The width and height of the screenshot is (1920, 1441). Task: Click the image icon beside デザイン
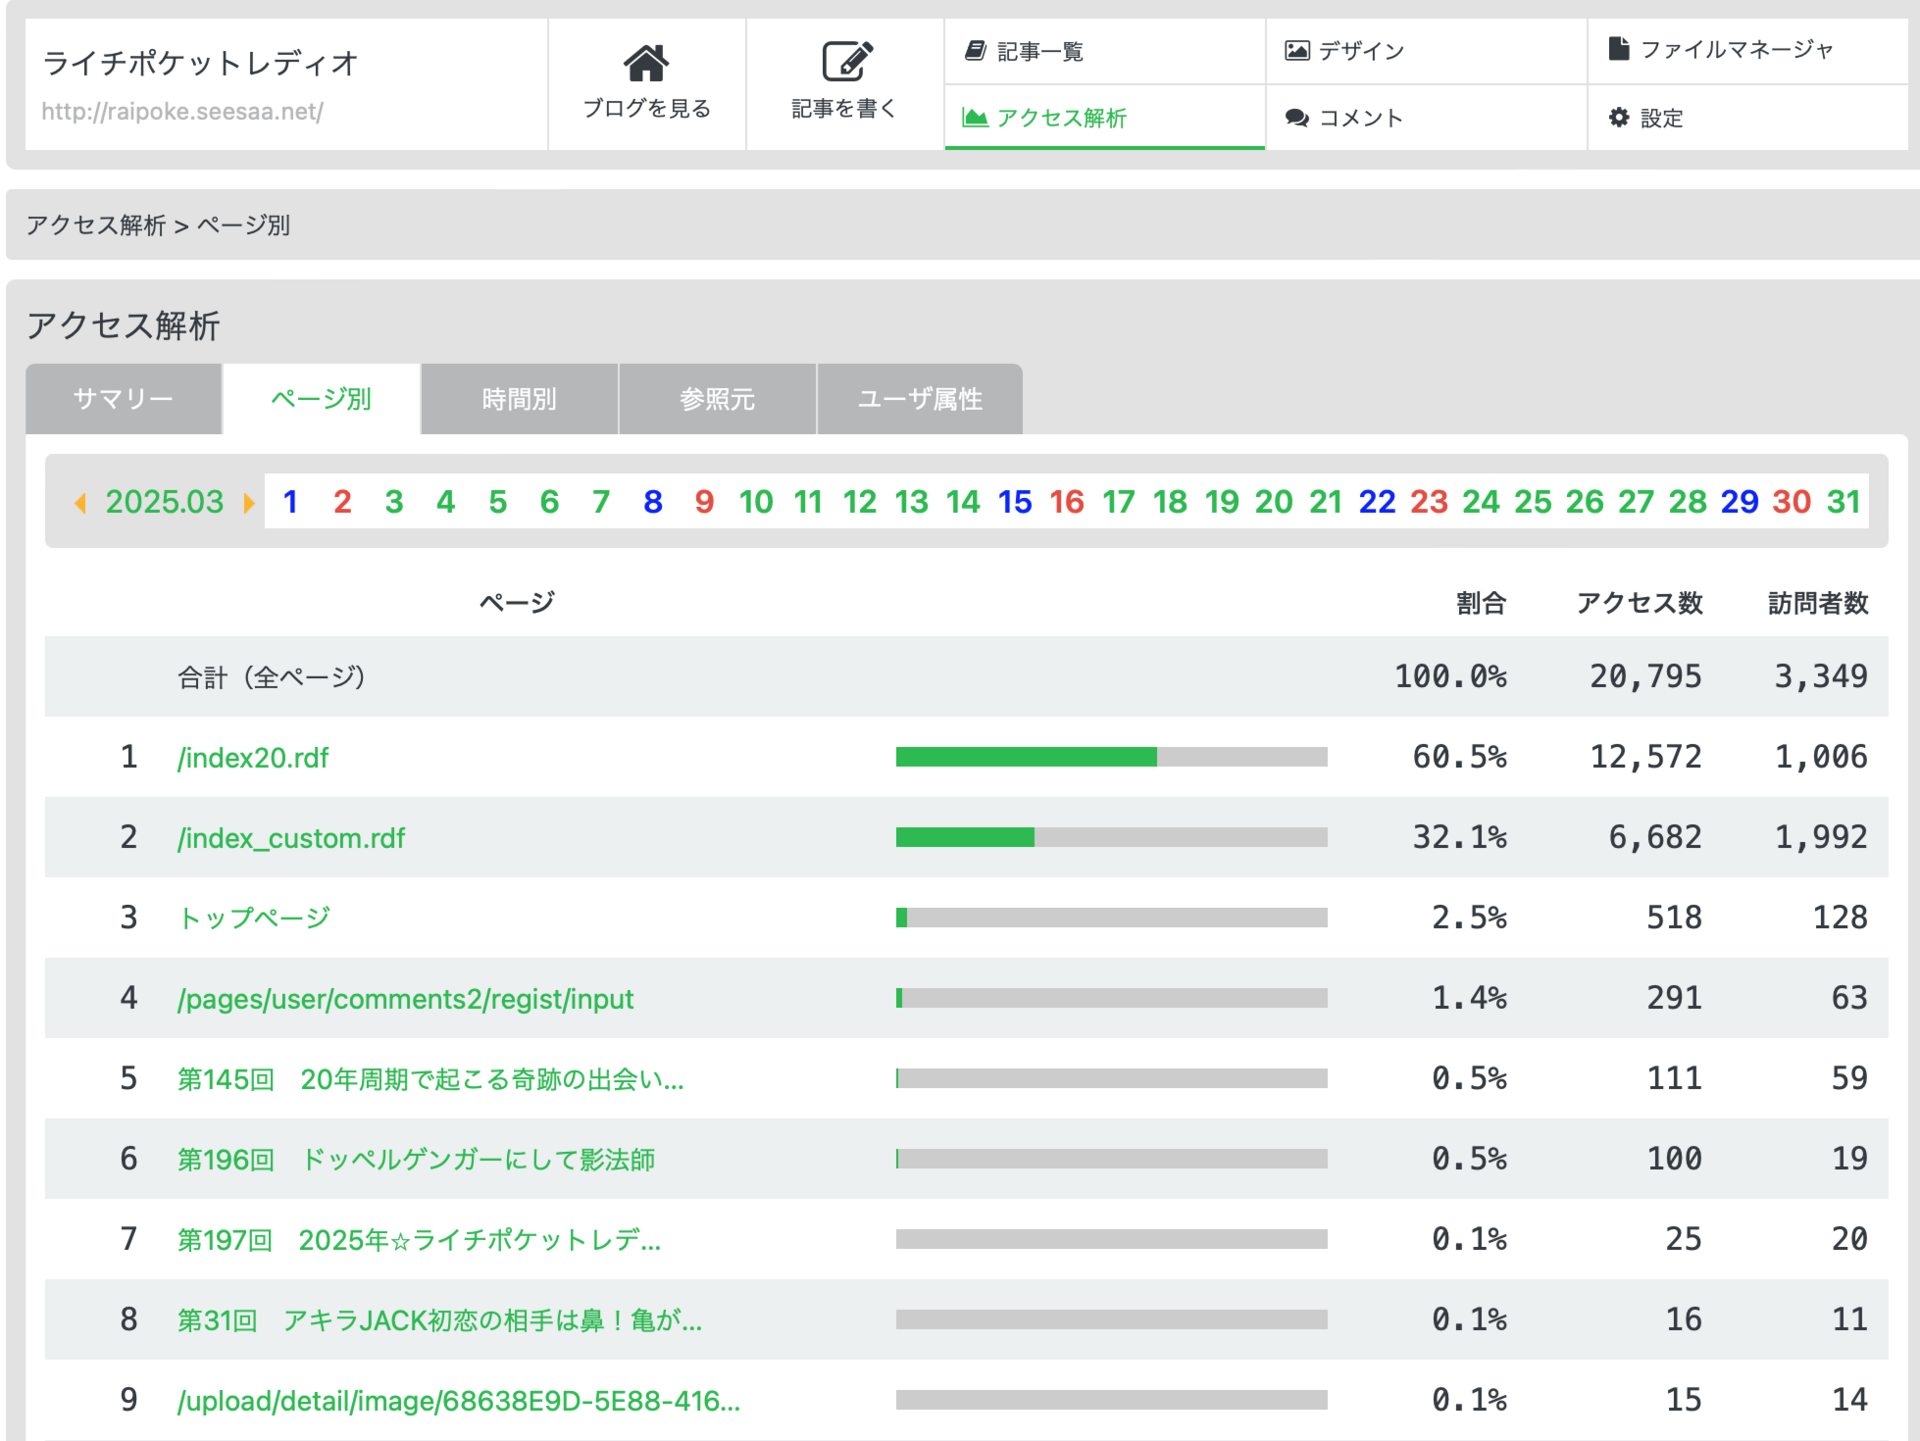[x=1297, y=50]
